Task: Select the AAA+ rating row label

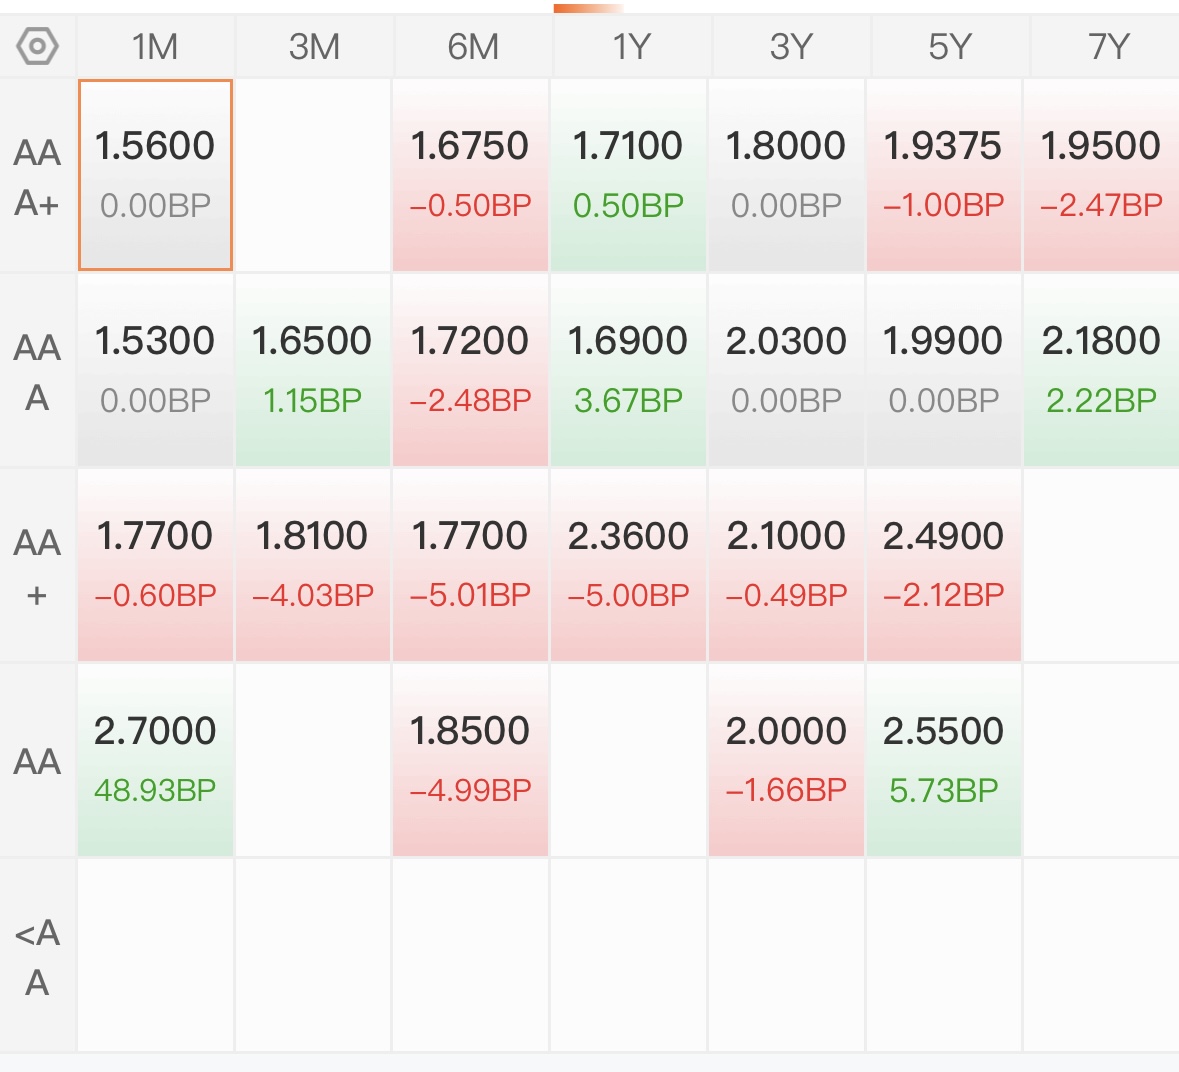Action: (x=37, y=177)
